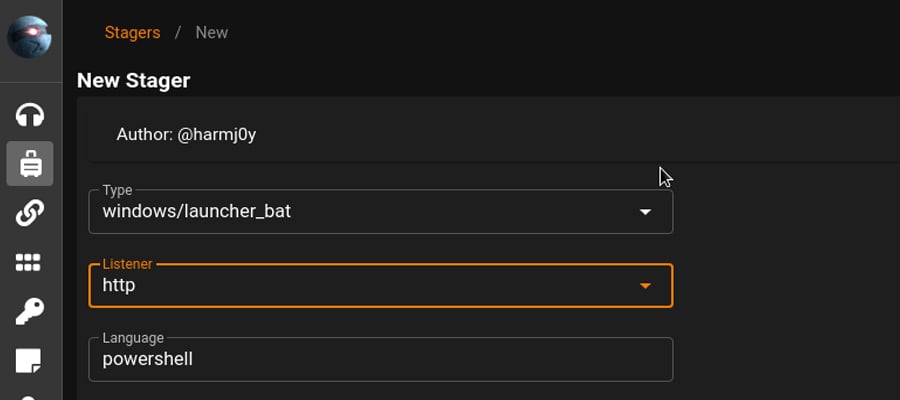
Task: Open Listeners via the headphones icon
Action: [29, 115]
